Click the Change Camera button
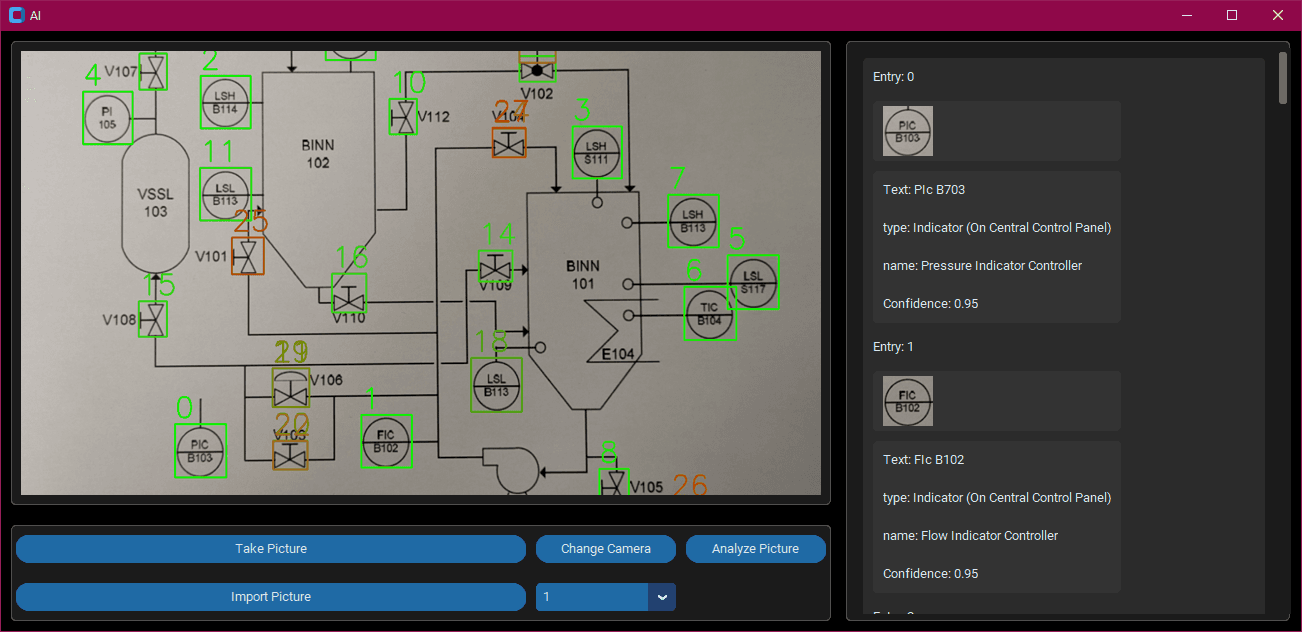The image size is (1302, 632). pyautogui.click(x=606, y=549)
